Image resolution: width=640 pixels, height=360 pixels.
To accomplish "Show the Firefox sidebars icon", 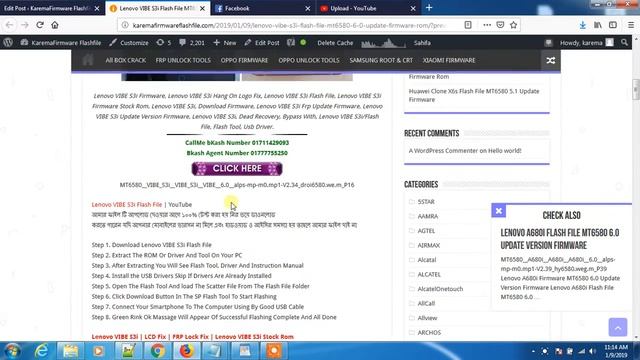I will pyautogui.click(x=613, y=25).
